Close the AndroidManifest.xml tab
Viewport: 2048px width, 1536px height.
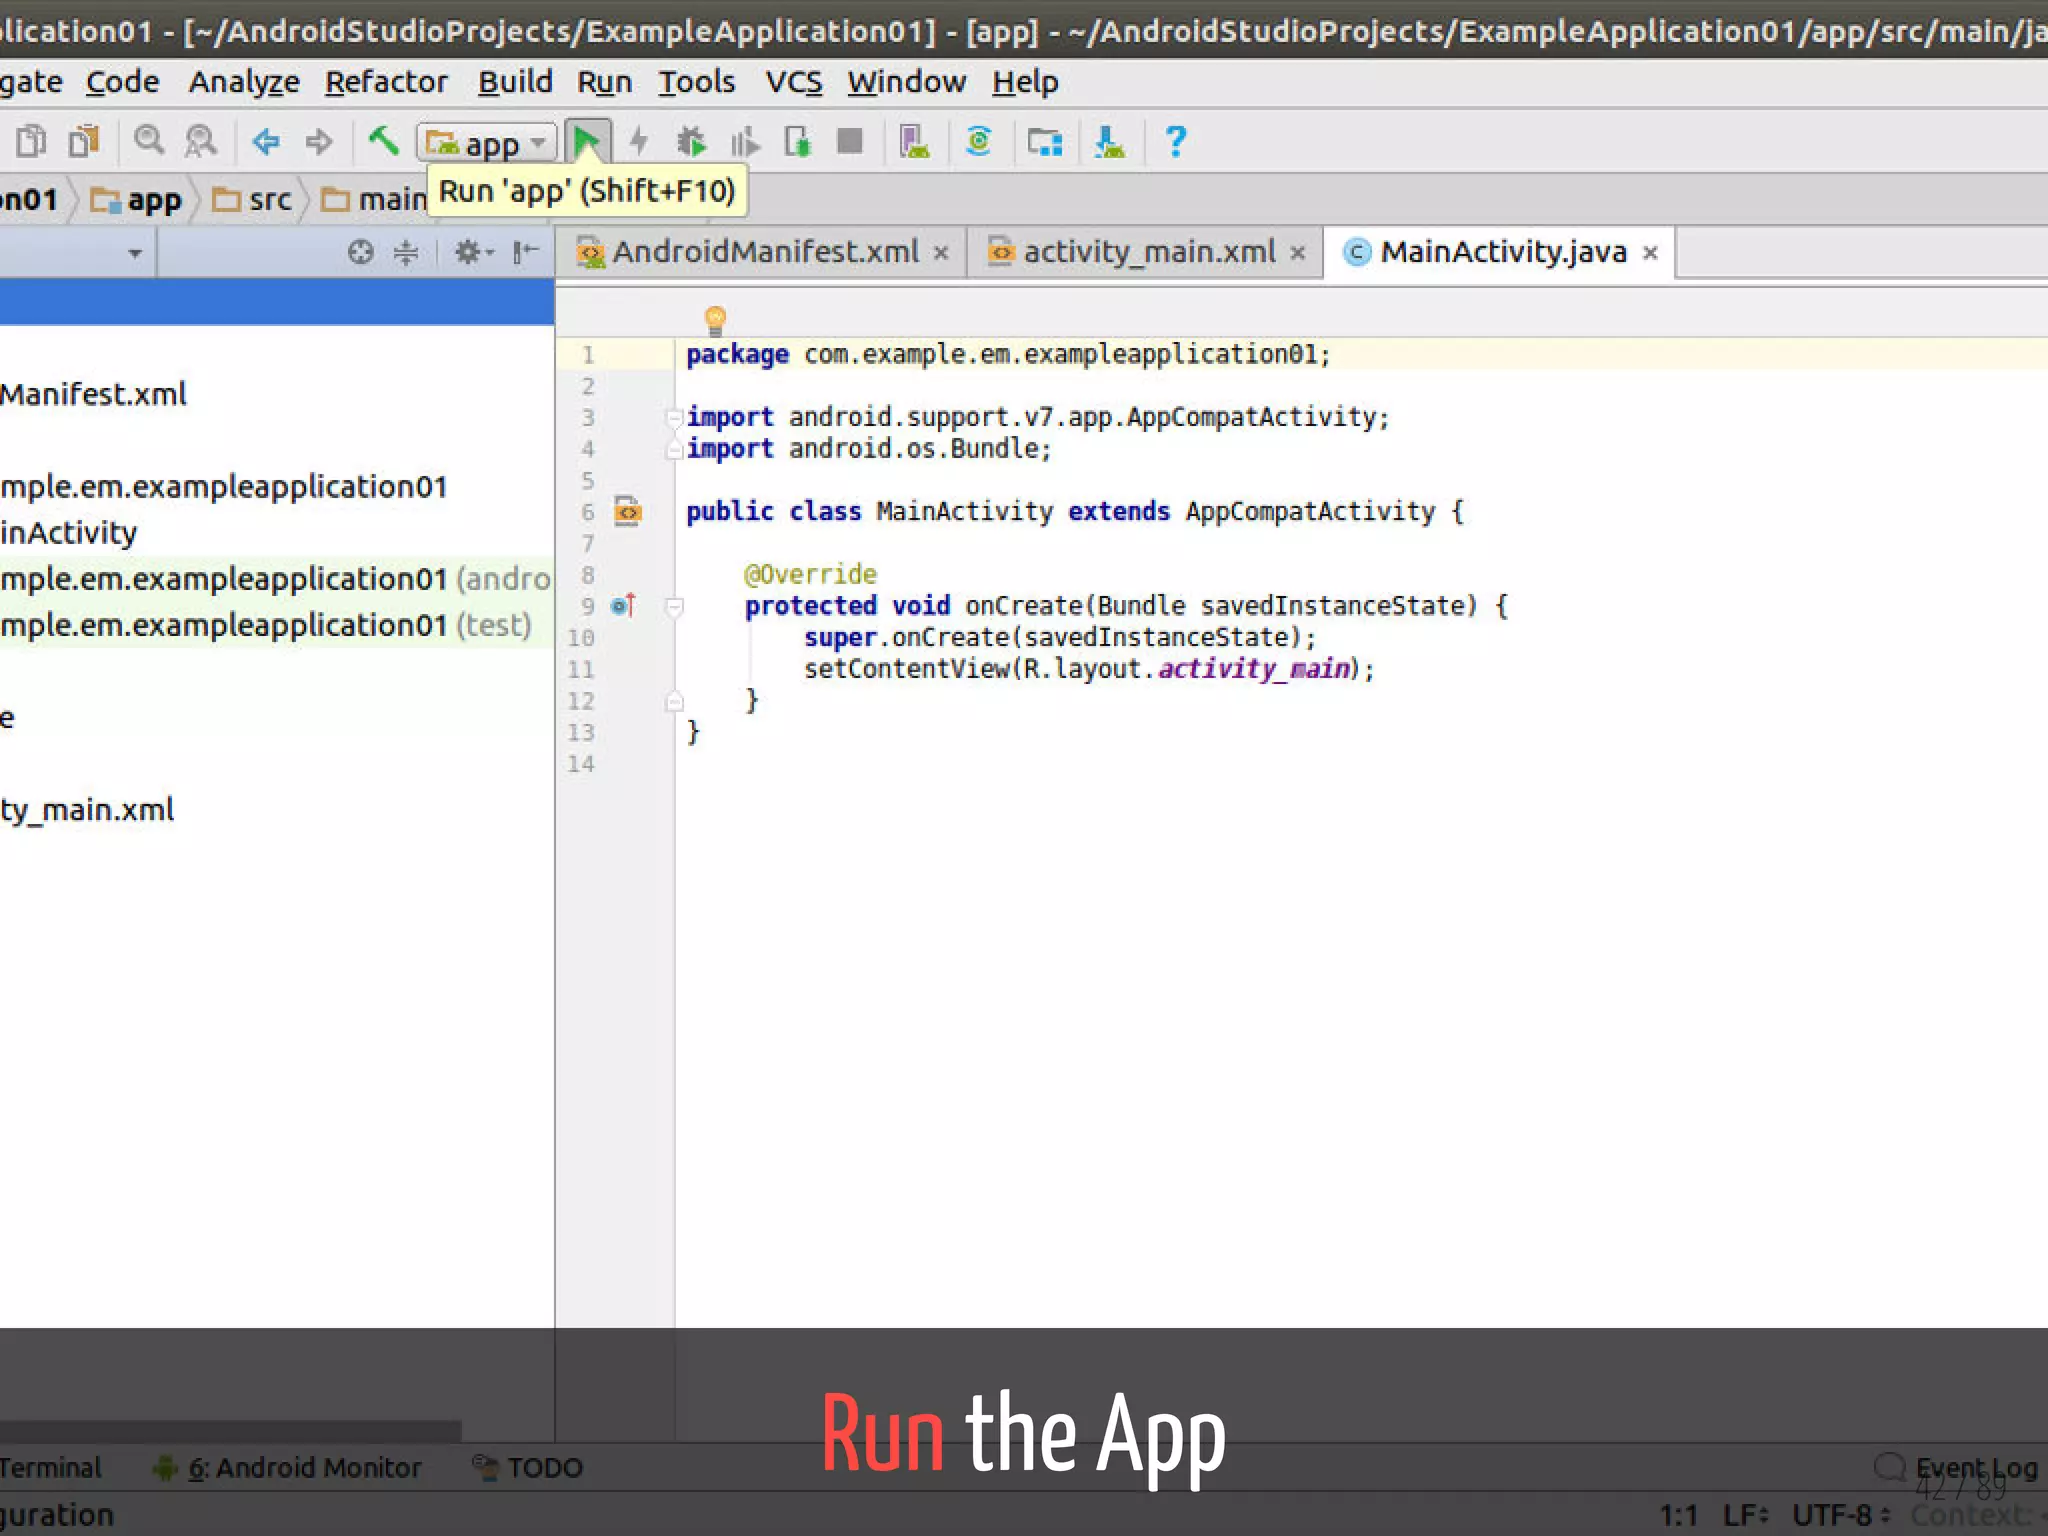(941, 254)
